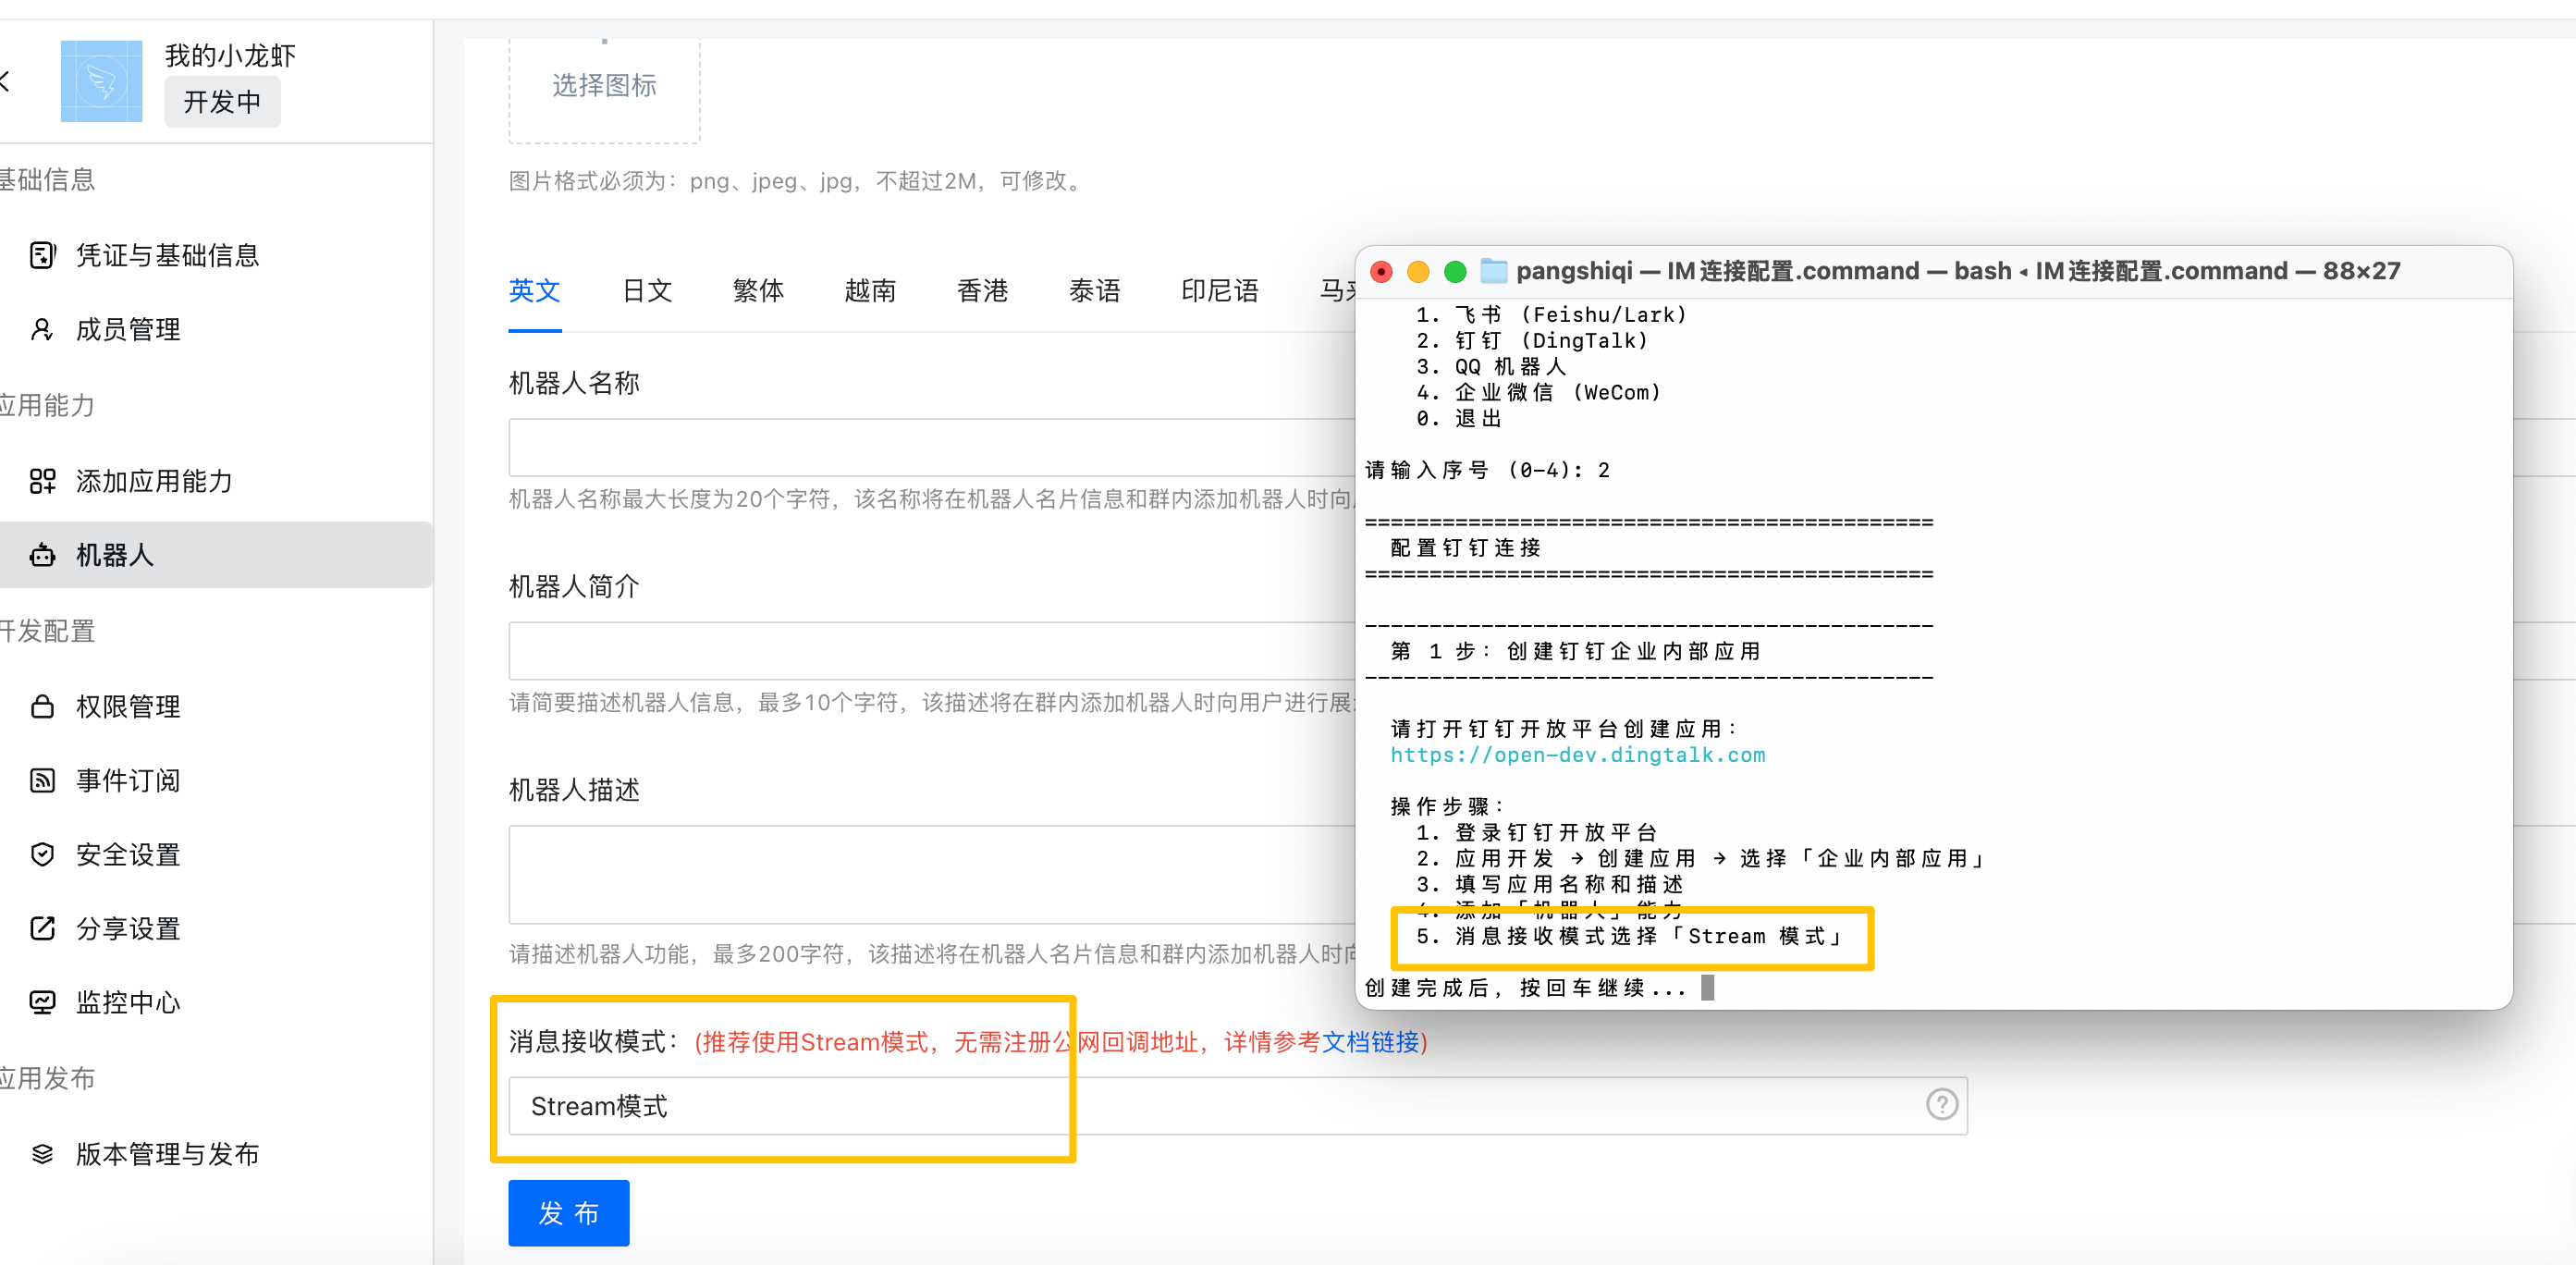
Task: Click the 凭证与基础信息 sidebar icon
Action: [42, 255]
